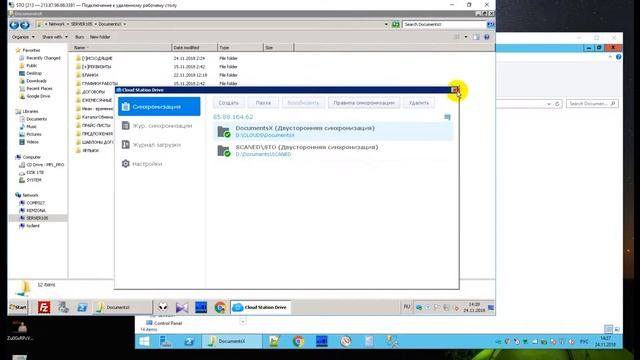Open the Organize dropdown menu
Screen dimensions: 640x360
click(x=23, y=37)
